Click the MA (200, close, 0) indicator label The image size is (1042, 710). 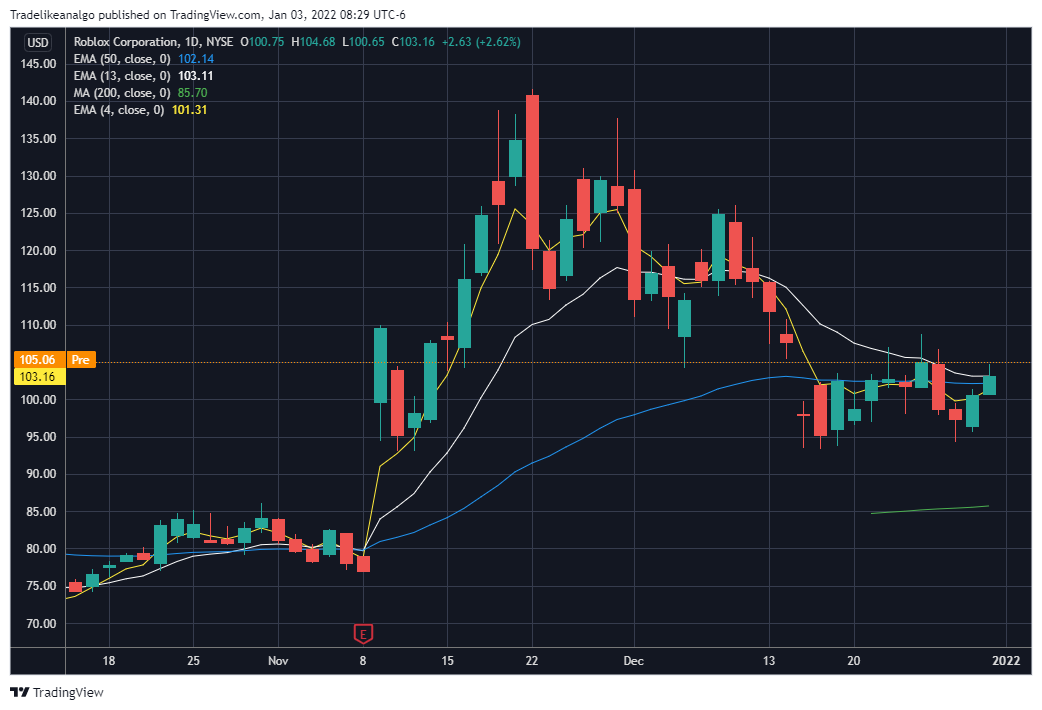coord(122,93)
